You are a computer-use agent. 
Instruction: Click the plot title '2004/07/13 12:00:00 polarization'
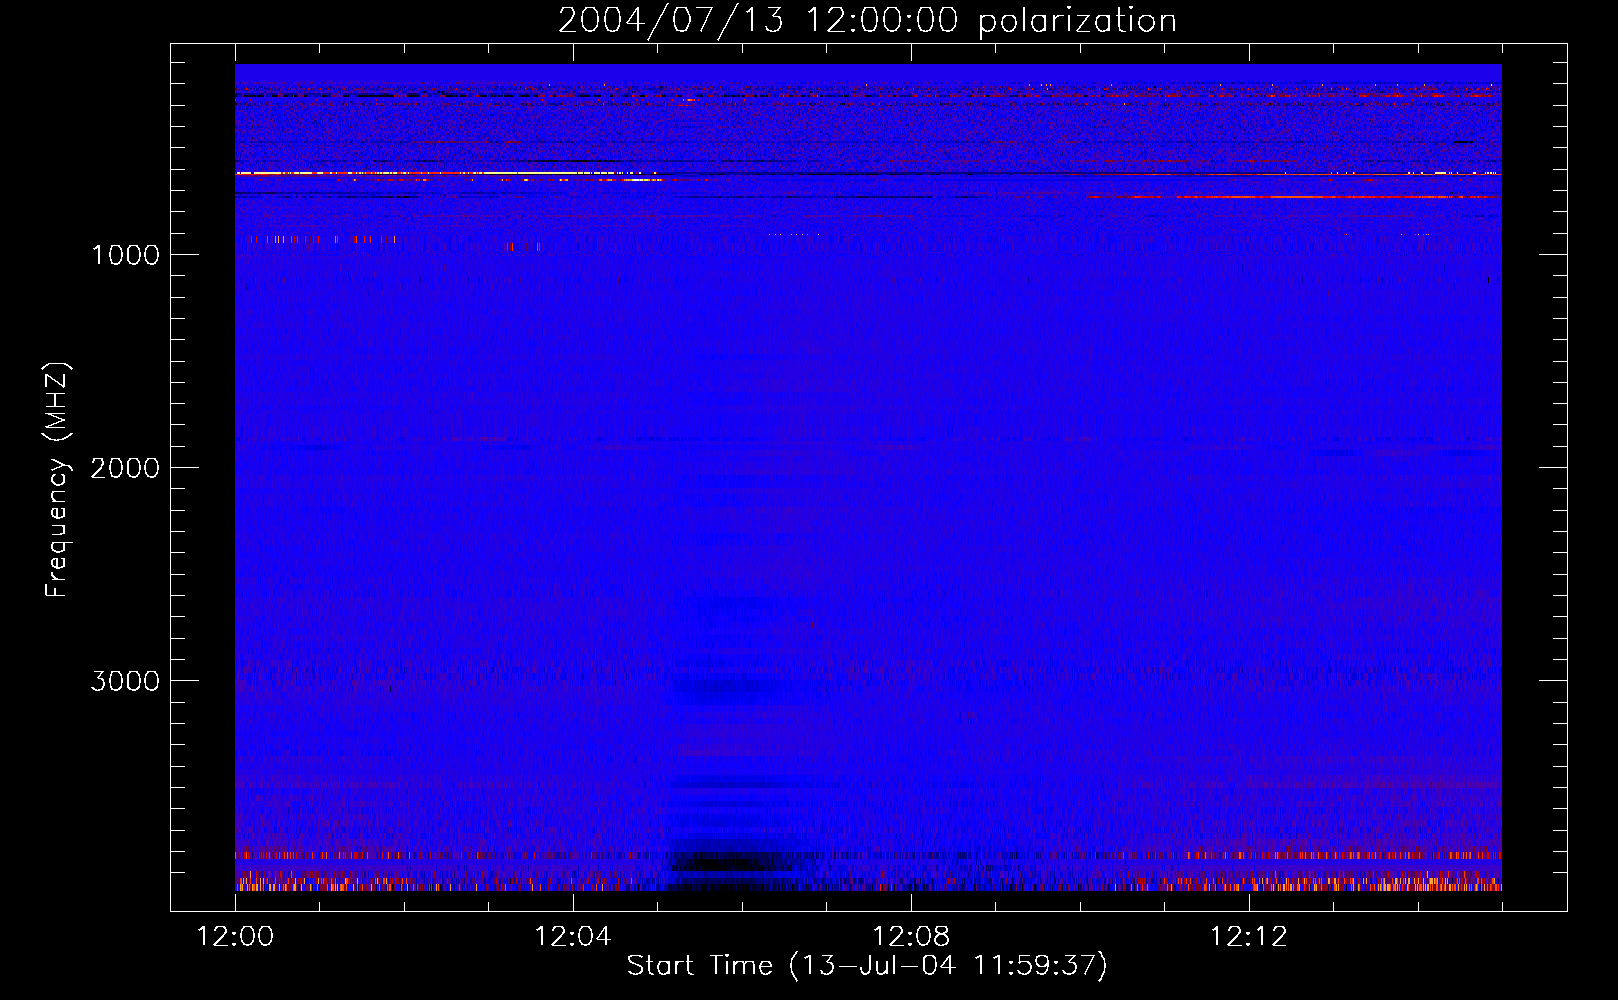coord(867,21)
